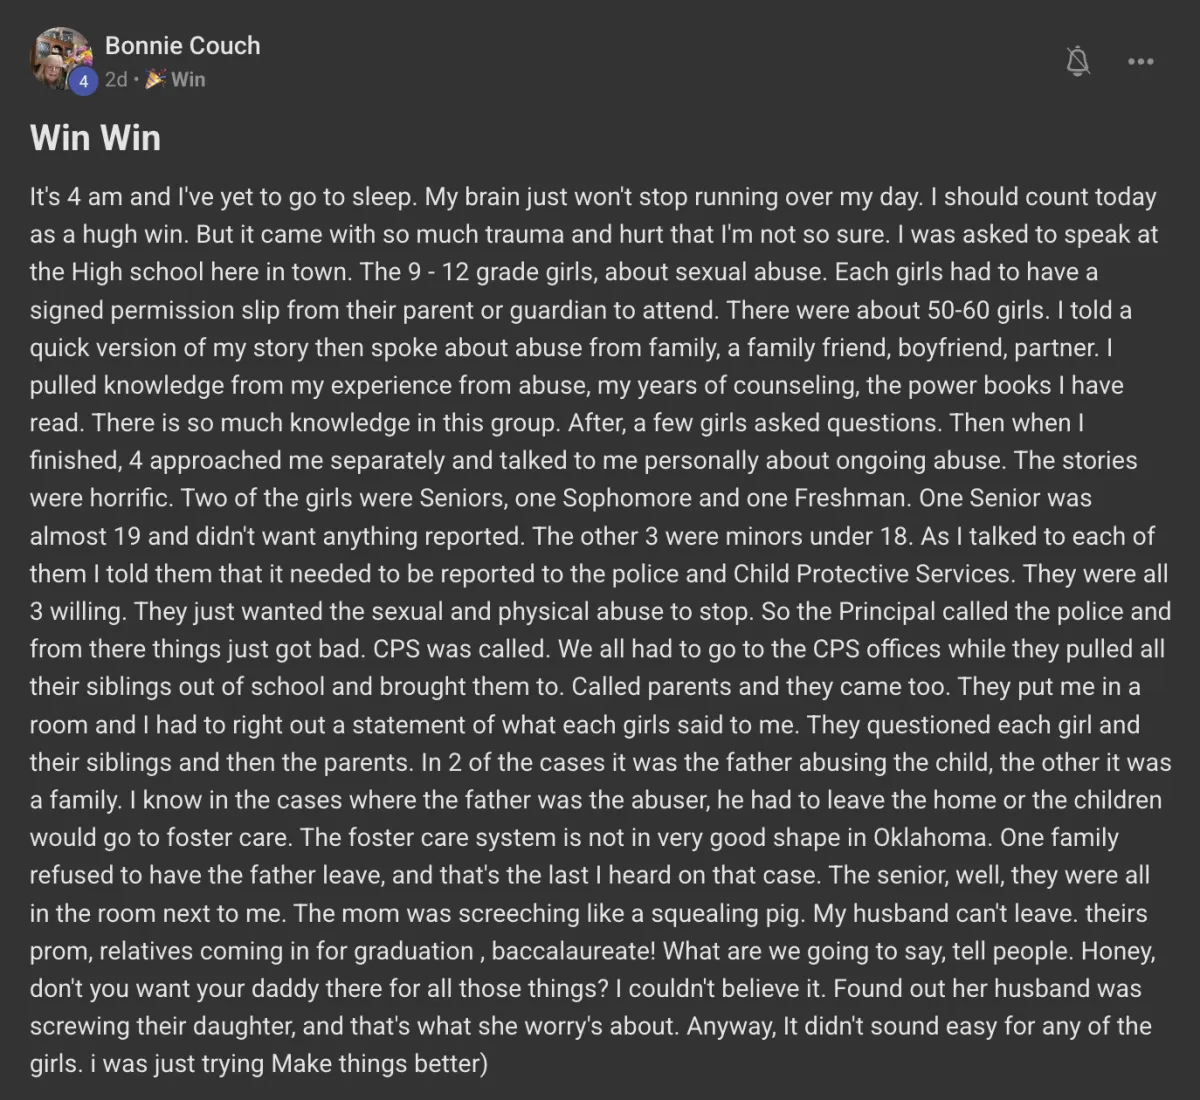Viewport: 1200px width, 1100px height.
Task: Click the post title Win Win
Action: [95, 137]
